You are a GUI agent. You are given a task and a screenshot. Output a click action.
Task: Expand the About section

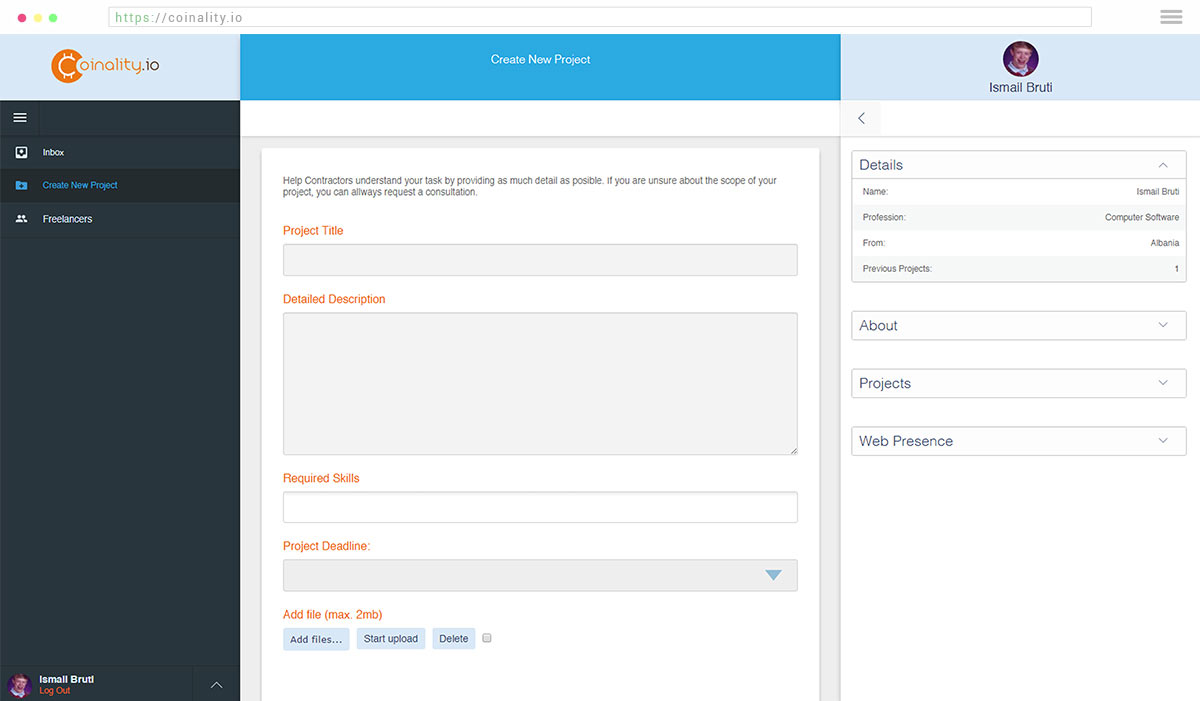1162,325
